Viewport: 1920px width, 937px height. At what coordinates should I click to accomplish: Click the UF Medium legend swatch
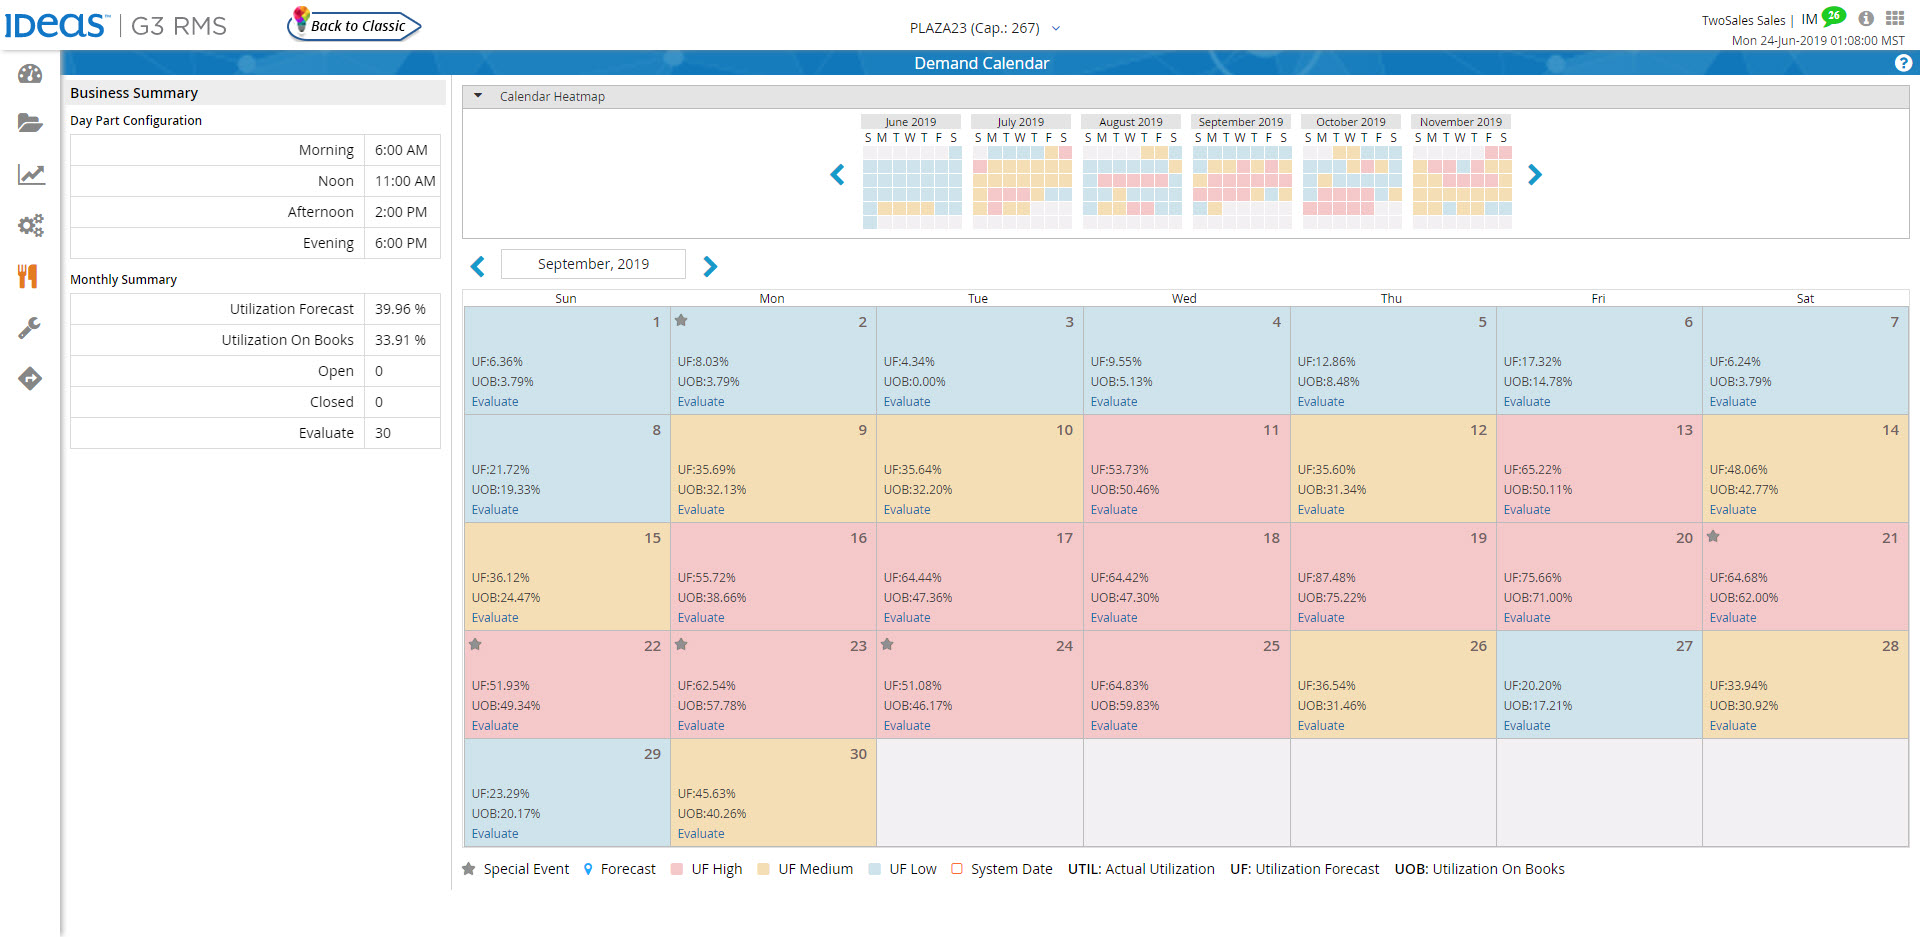[x=764, y=869]
